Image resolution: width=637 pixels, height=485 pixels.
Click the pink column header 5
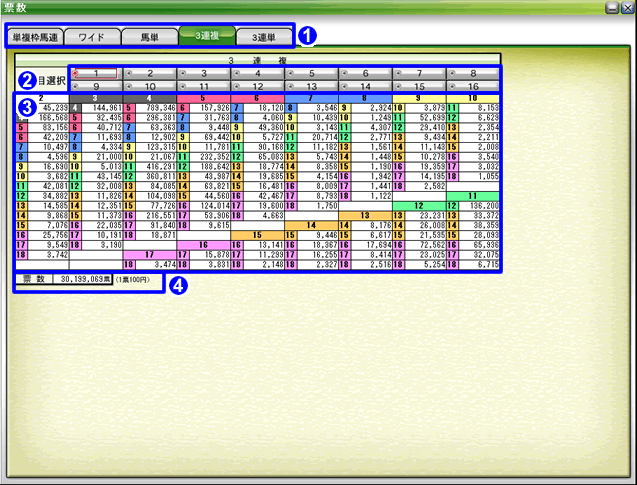click(204, 98)
